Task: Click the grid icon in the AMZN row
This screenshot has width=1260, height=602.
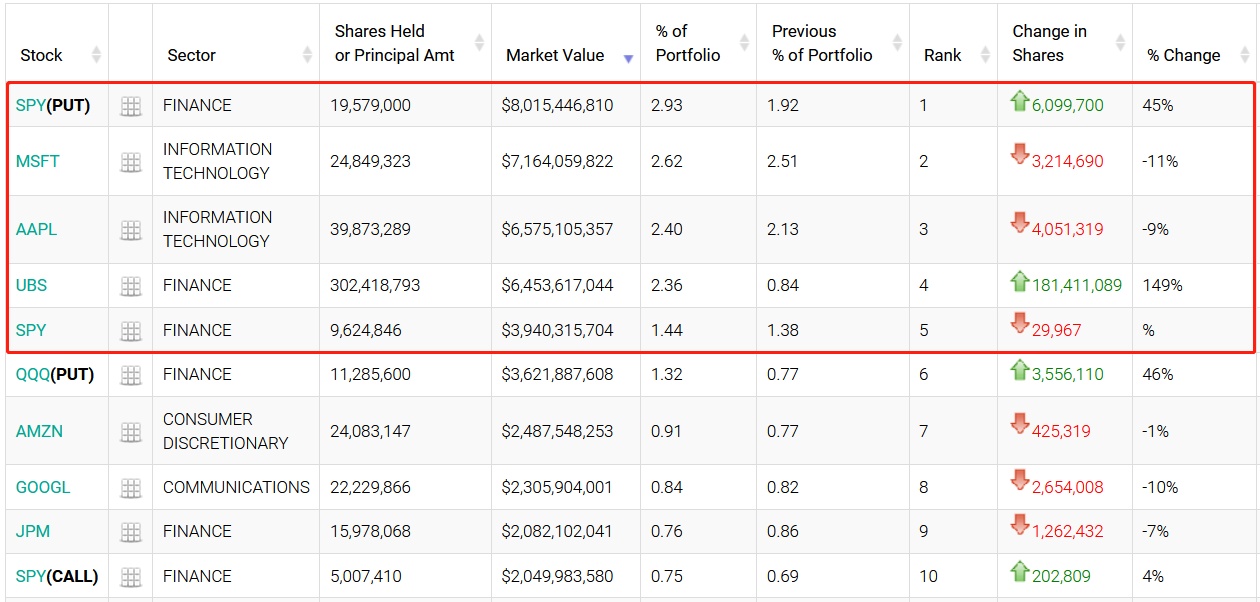Action: point(130,432)
